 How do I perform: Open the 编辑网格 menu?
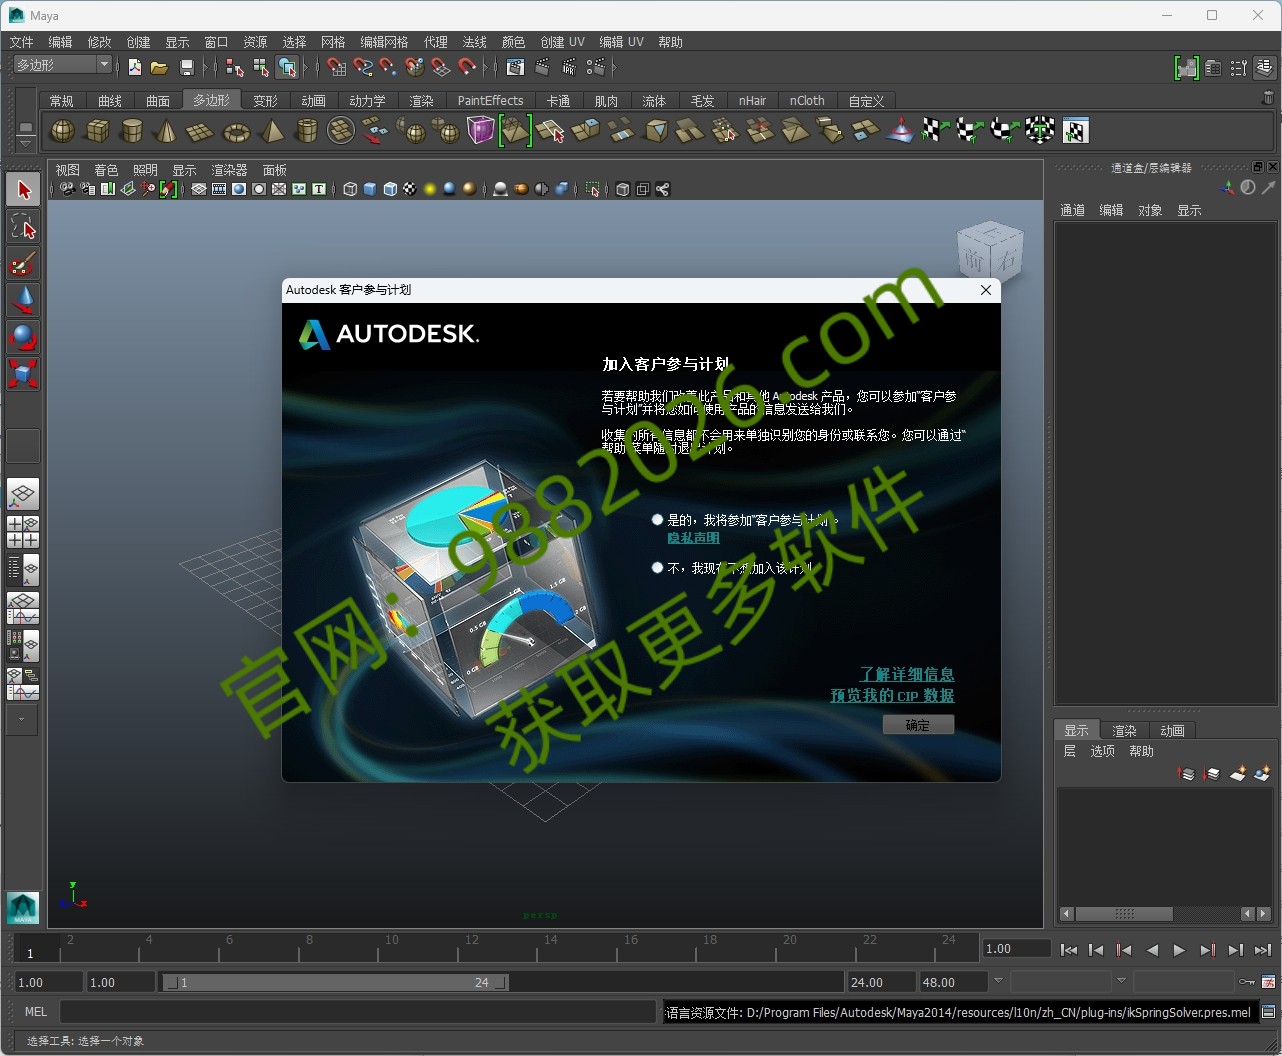385,42
